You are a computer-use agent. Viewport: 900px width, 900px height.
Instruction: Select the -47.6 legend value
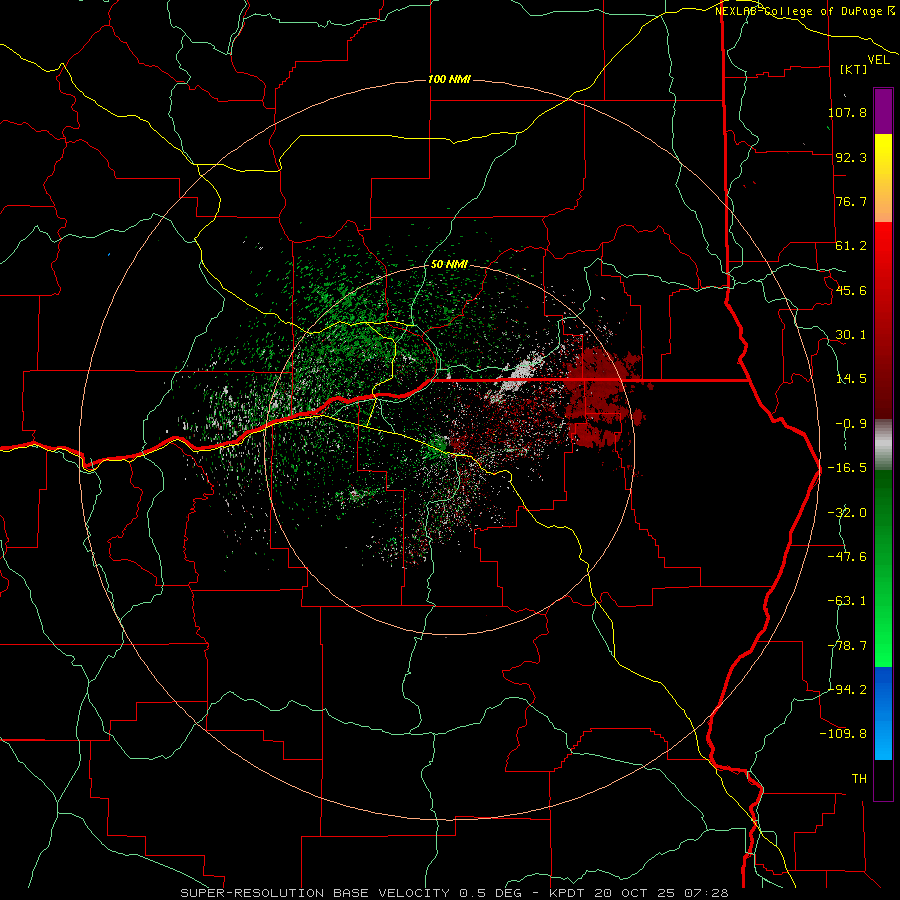coord(847,557)
